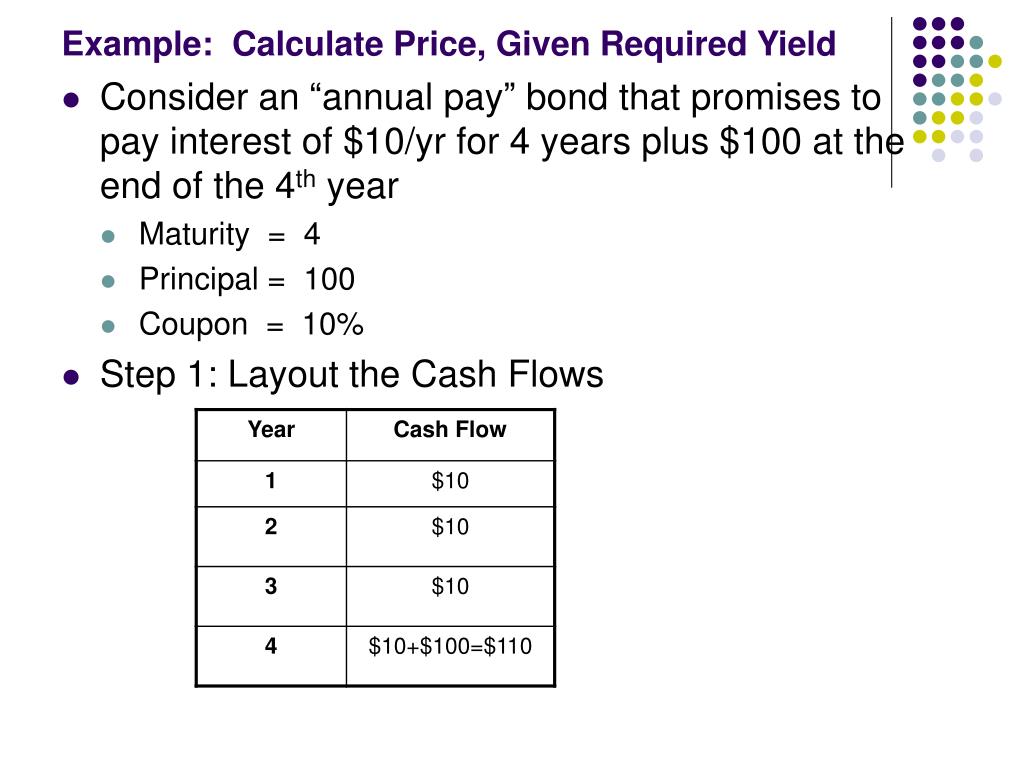Click the slide title about calculating price

(448, 44)
